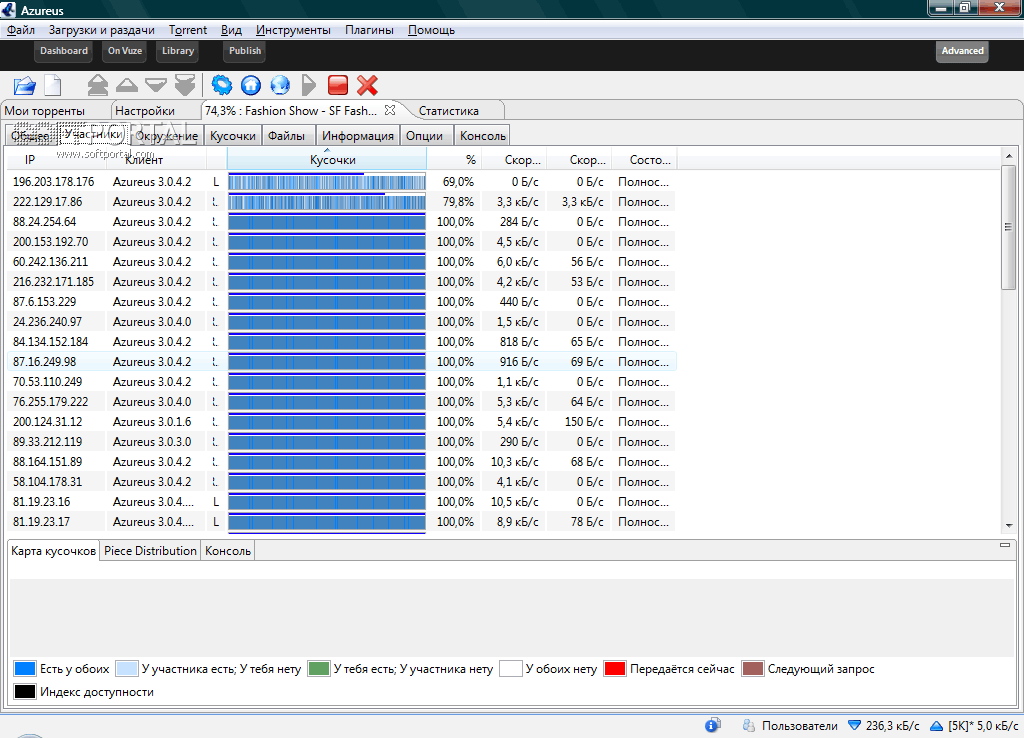Open the Карта кусочков bottom tab
Screen dimensions: 1024x738
tap(54, 551)
